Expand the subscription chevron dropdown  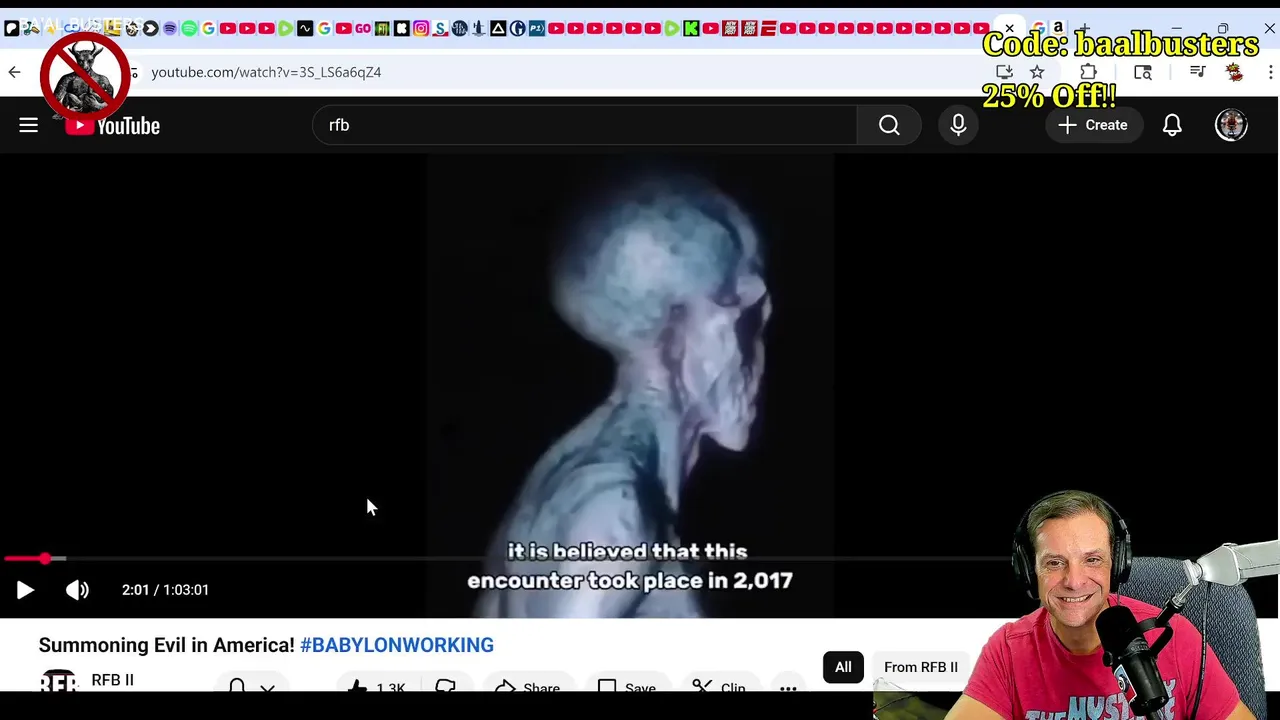coord(267,688)
